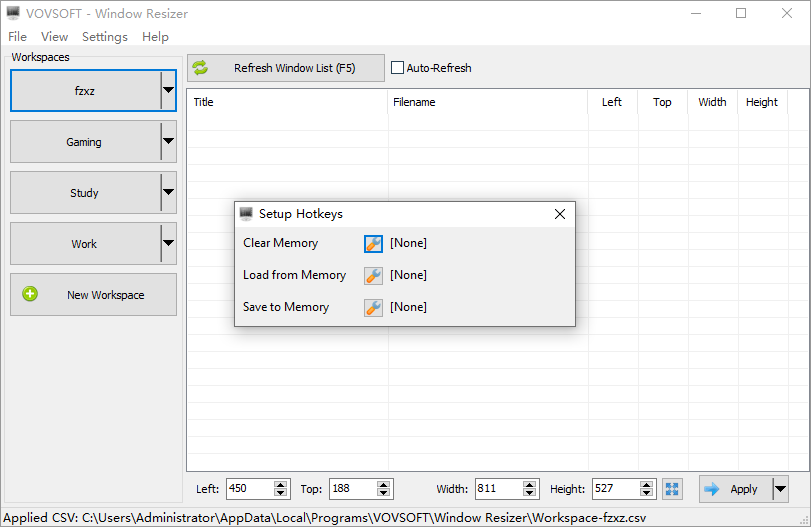Select the Study workspace button
Viewport: 811px width, 527px height.
tap(85, 192)
